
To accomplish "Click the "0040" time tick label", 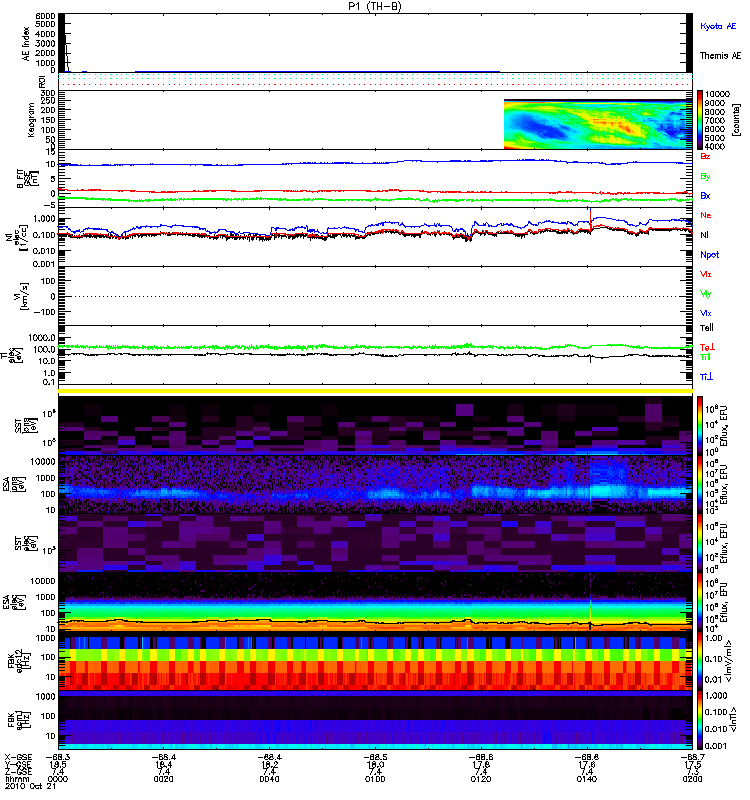I will (269, 780).
